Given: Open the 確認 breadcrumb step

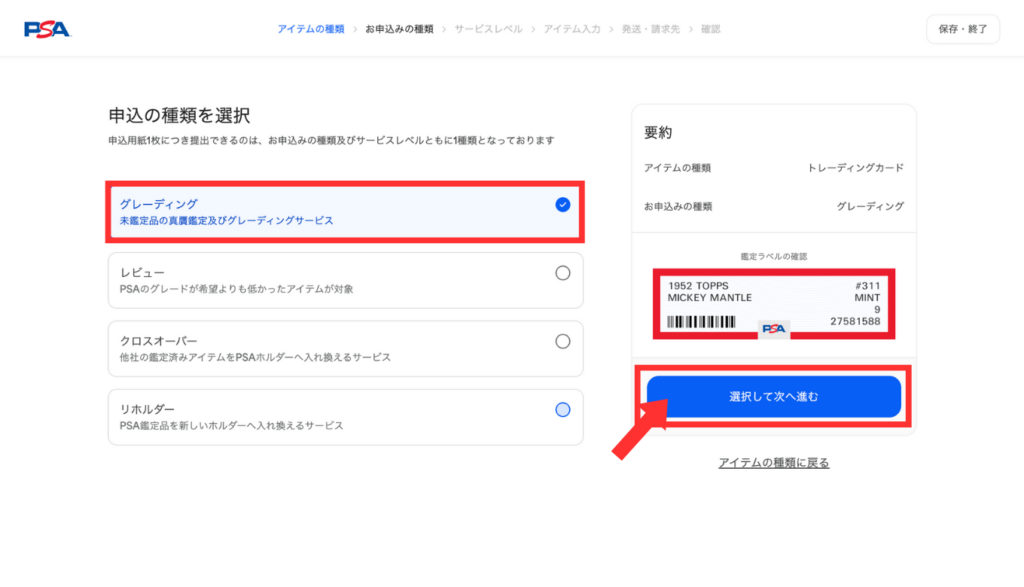Looking at the screenshot, I should click(711, 29).
